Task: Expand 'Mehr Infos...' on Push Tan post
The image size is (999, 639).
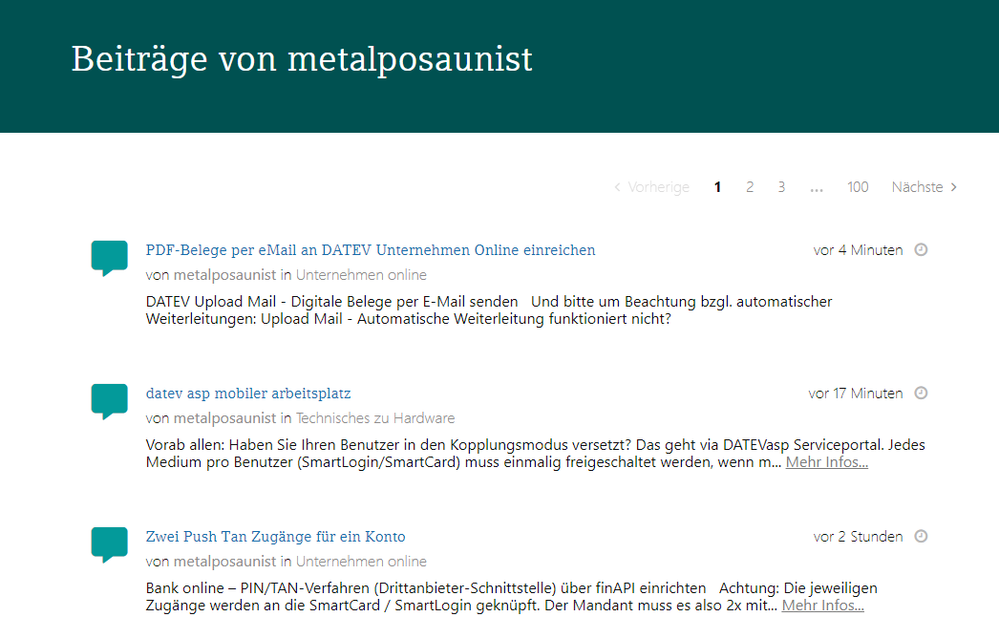Action: 822,605
